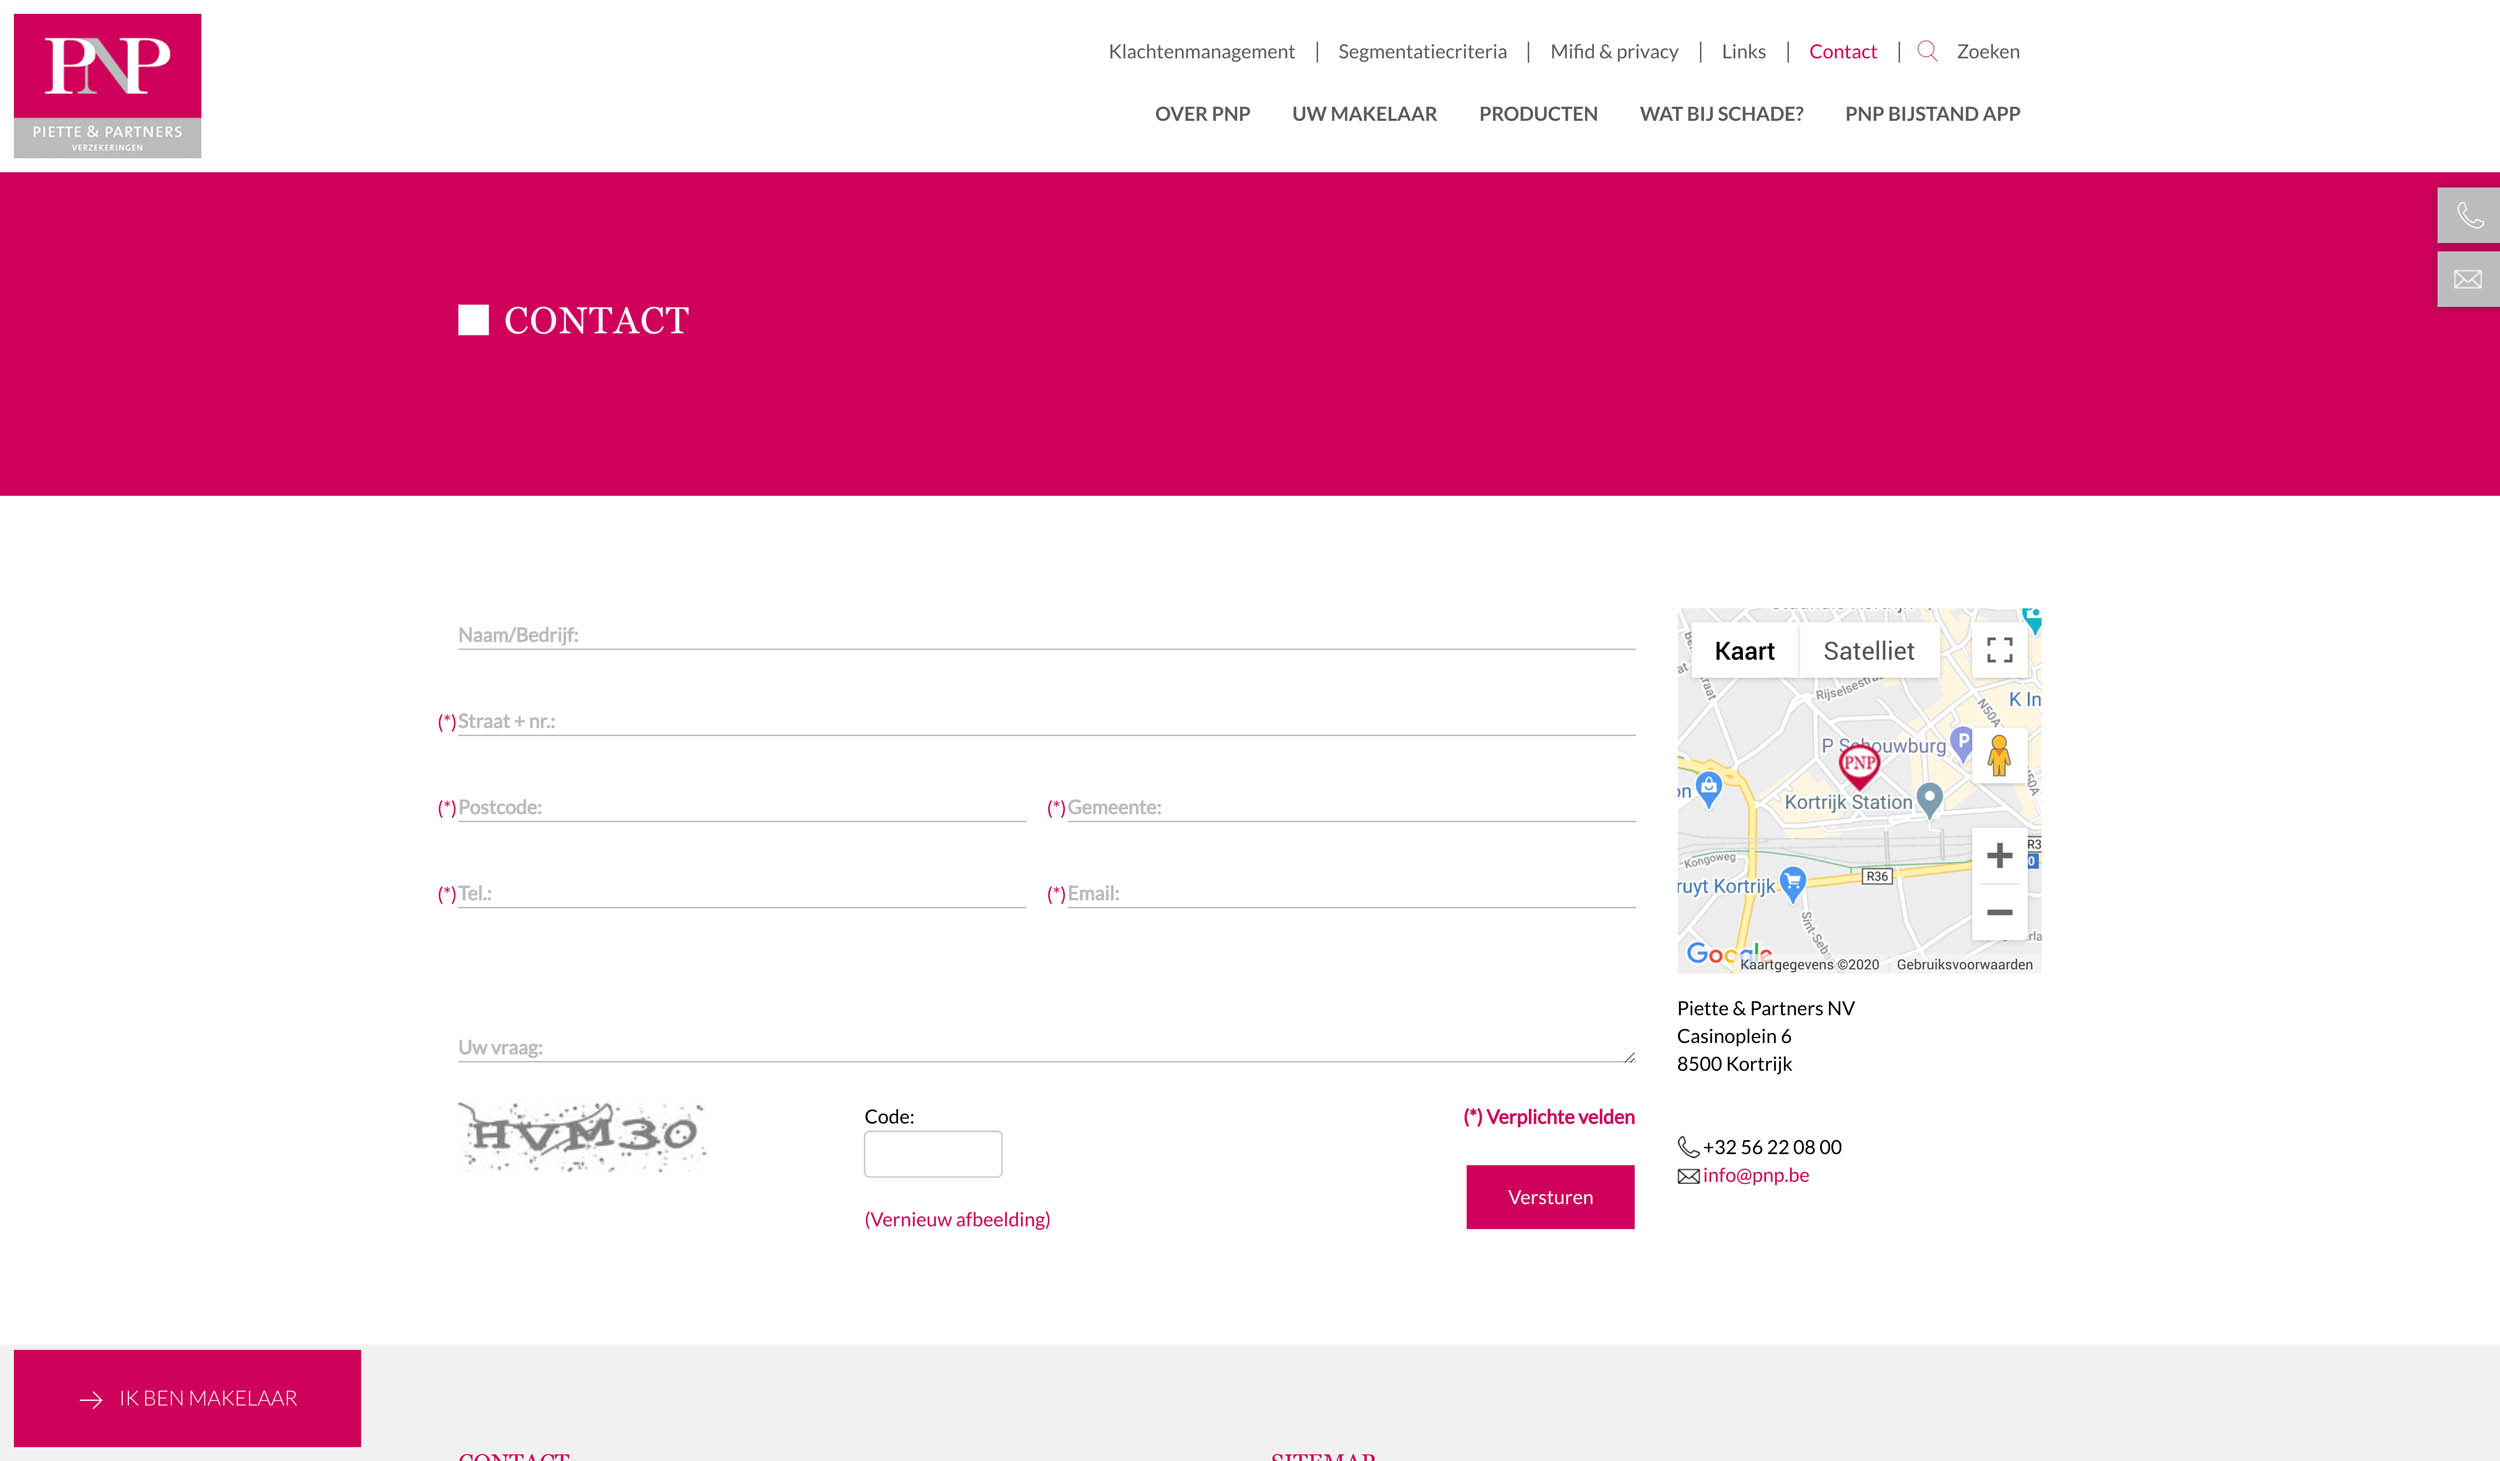2500x1461 pixels.
Task: Click the search magnifier icon
Action: (x=1926, y=51)
